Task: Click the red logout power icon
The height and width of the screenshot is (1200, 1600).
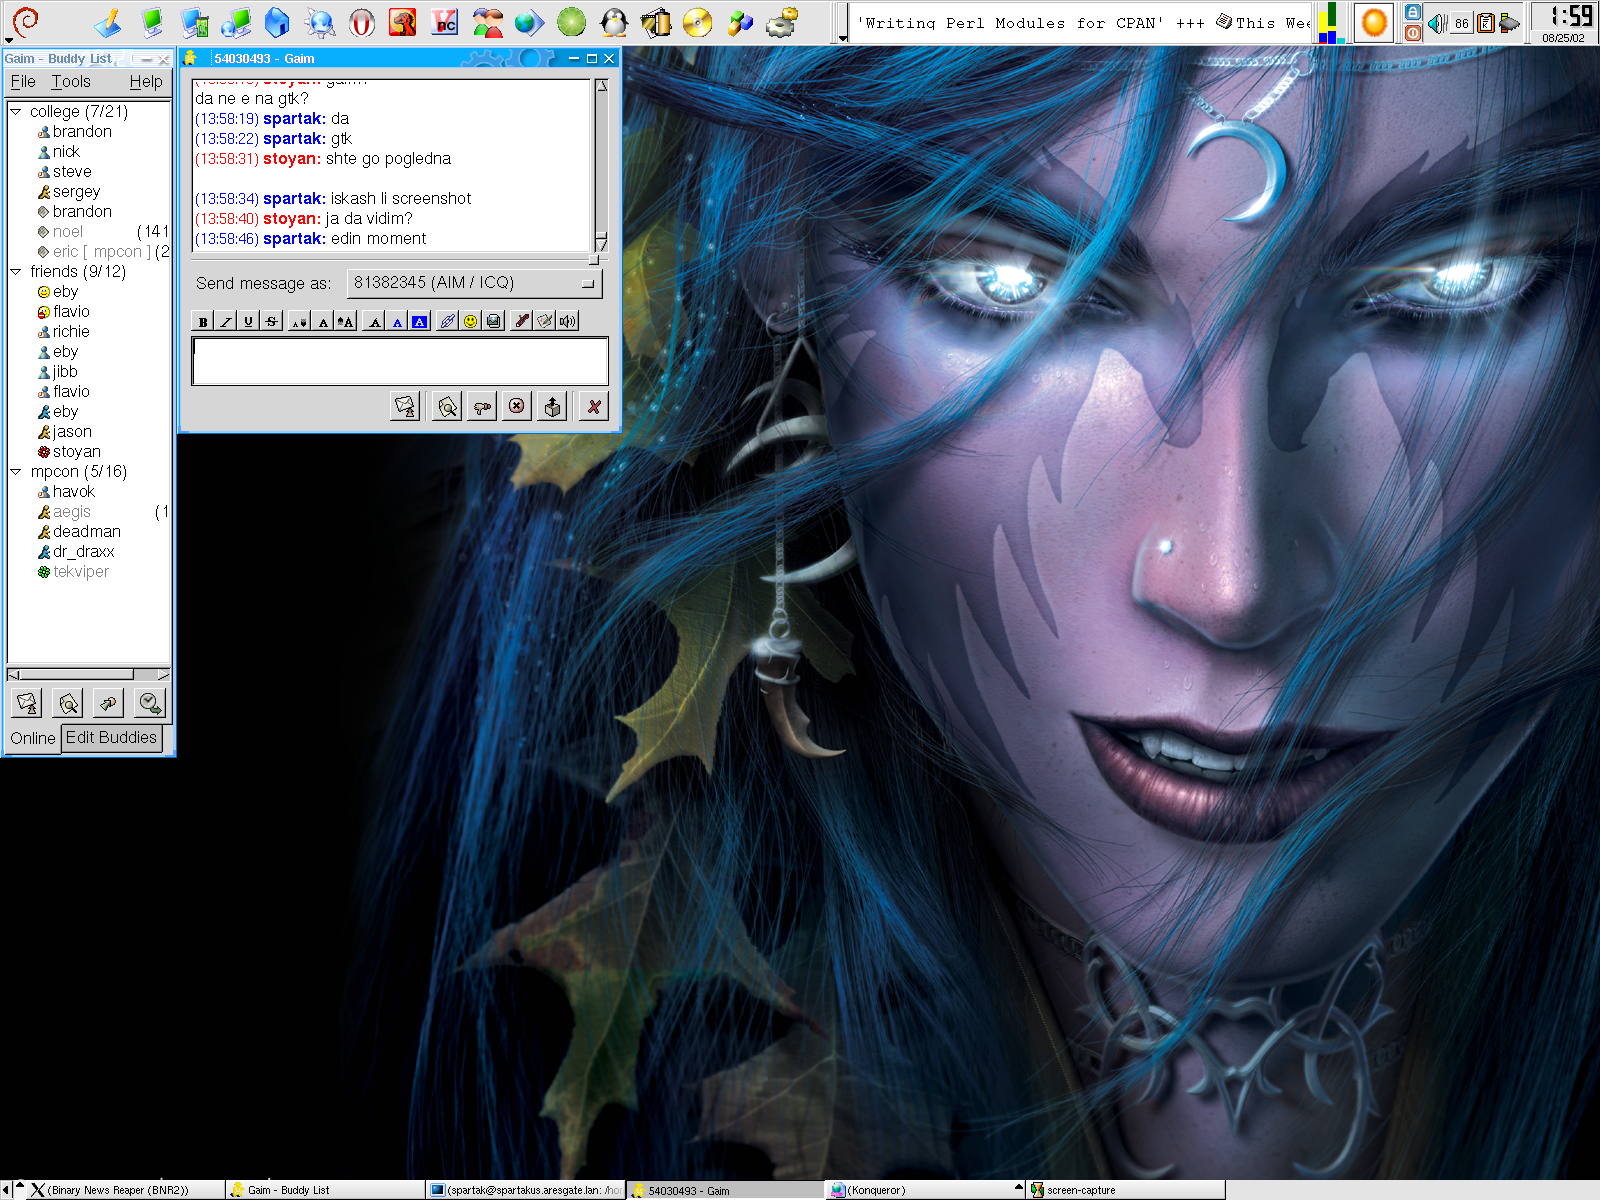Action: (1413, 33)
